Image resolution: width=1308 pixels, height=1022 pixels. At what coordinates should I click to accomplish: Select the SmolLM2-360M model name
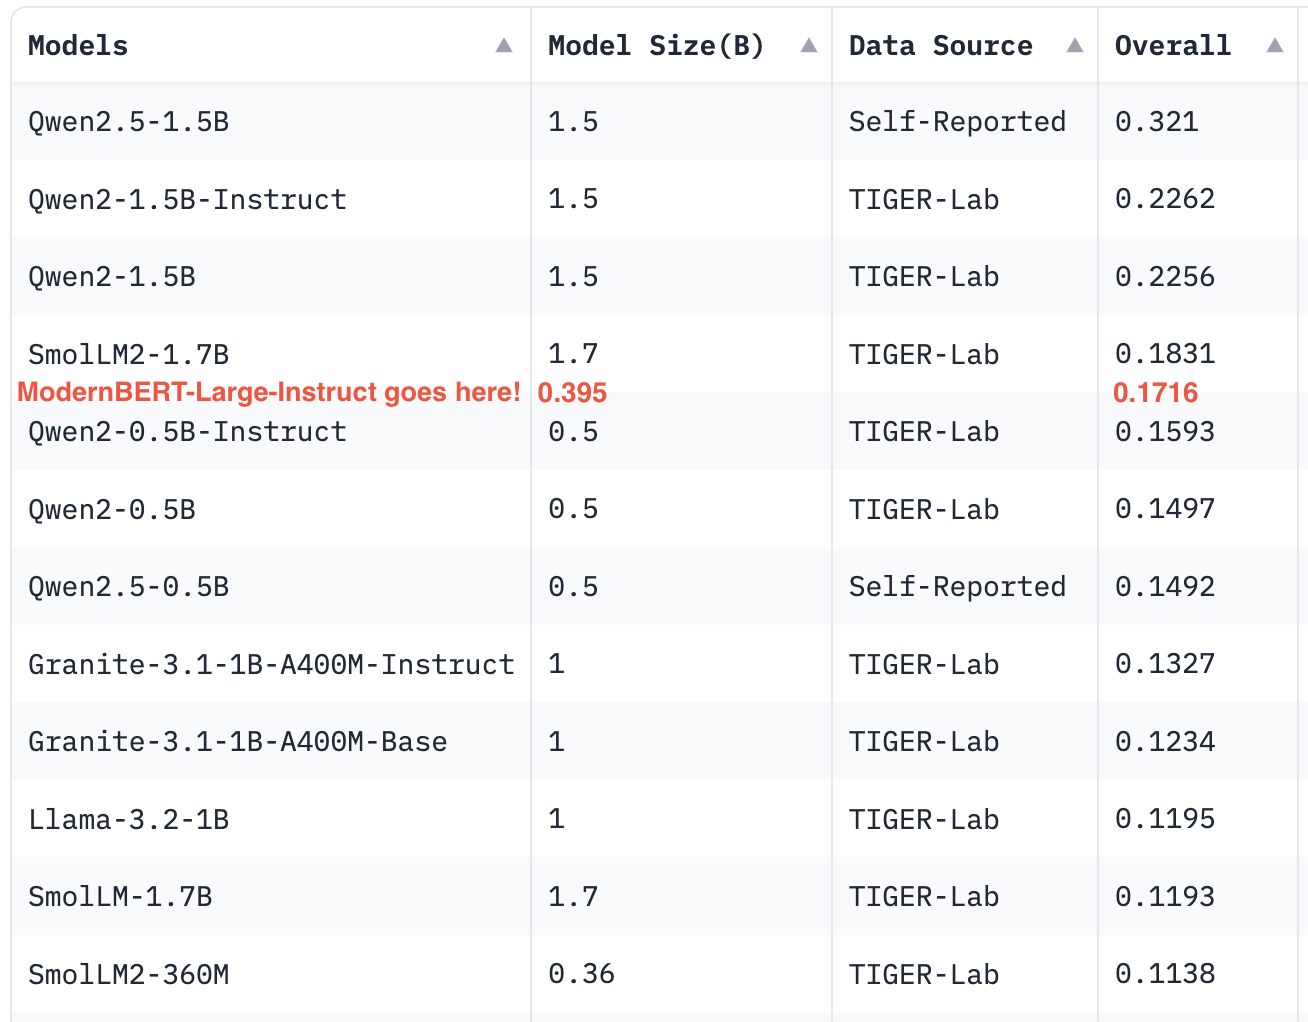(x=128, y=975)
